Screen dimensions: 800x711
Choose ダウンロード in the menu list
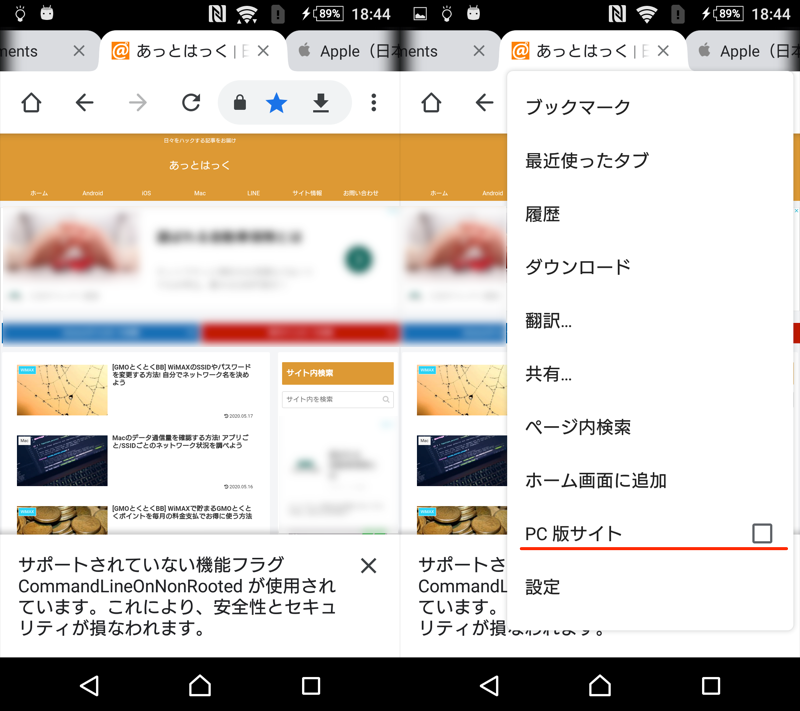pos(578,267)
